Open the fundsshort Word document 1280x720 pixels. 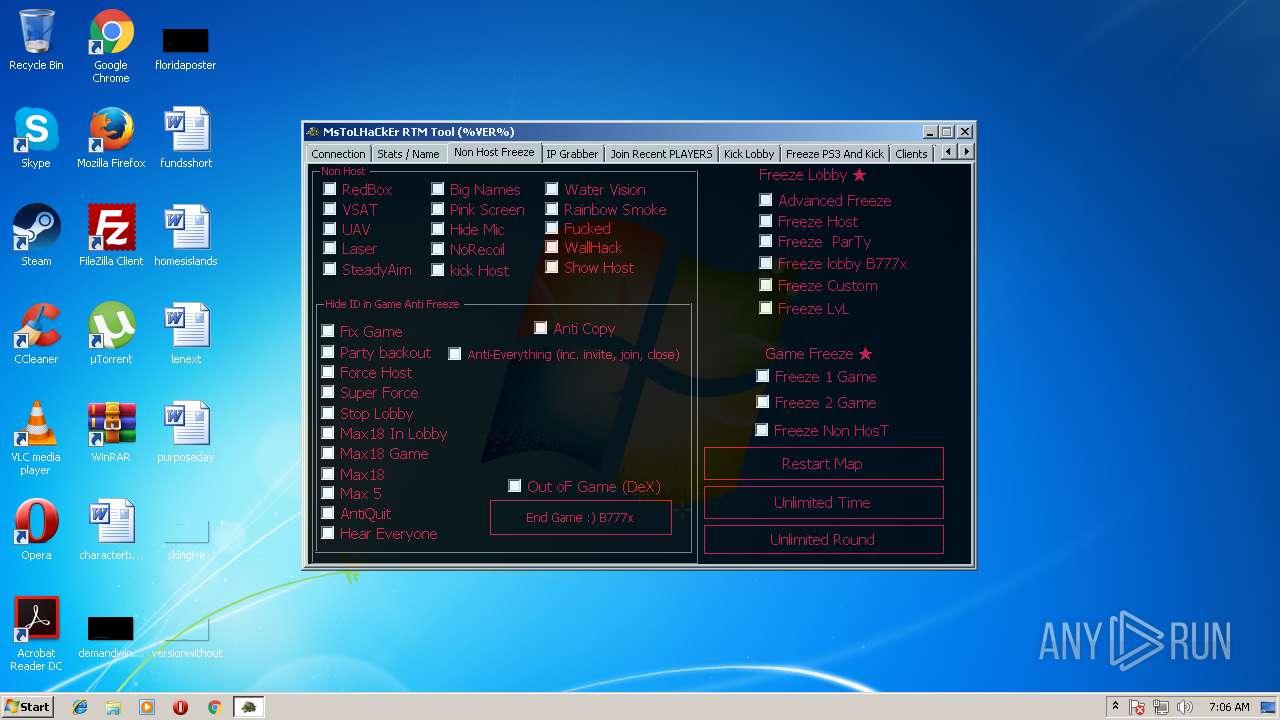[x=186, y=138]
